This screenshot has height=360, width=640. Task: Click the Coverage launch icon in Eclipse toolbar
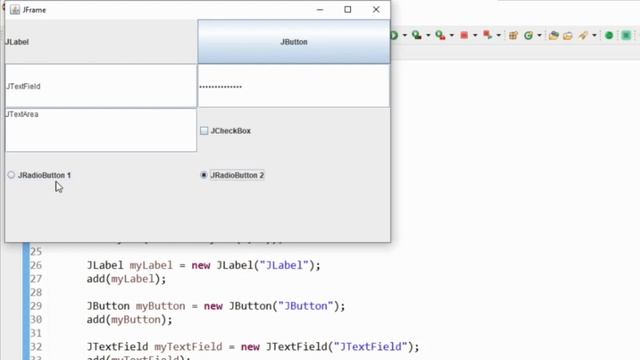[x=417, y=36]
